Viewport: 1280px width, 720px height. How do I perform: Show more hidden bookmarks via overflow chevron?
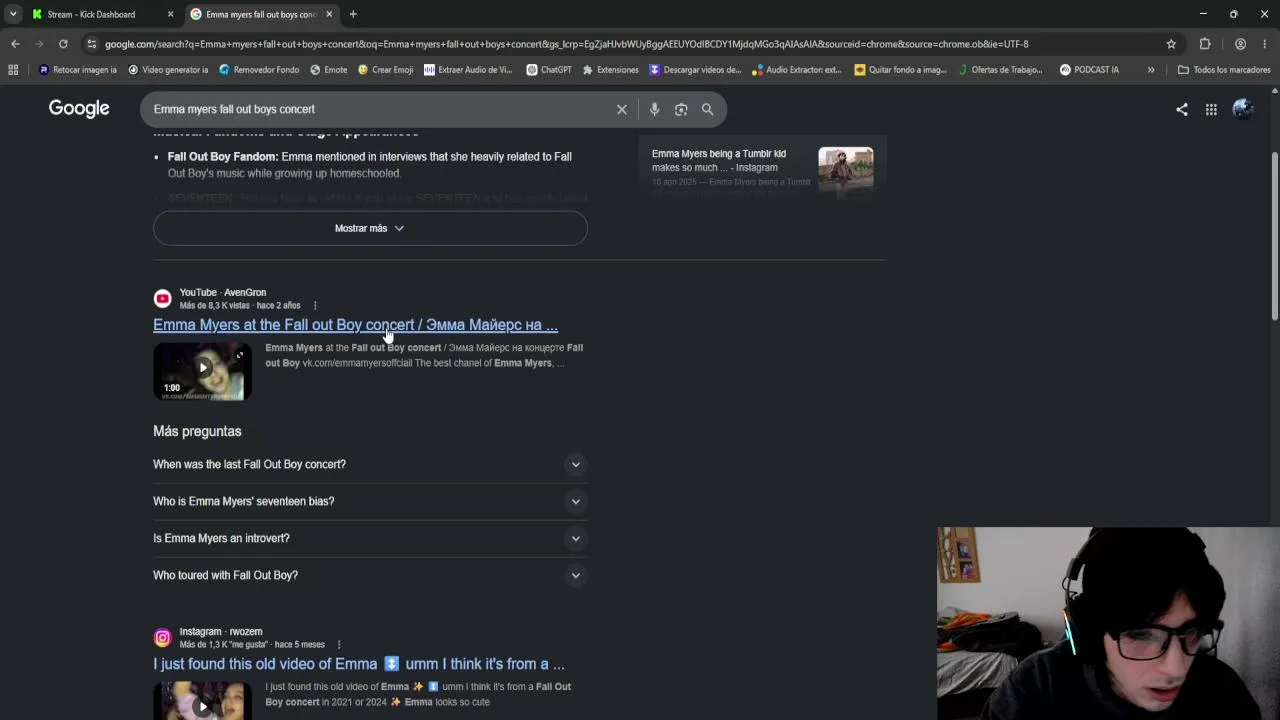[1151, 70]
